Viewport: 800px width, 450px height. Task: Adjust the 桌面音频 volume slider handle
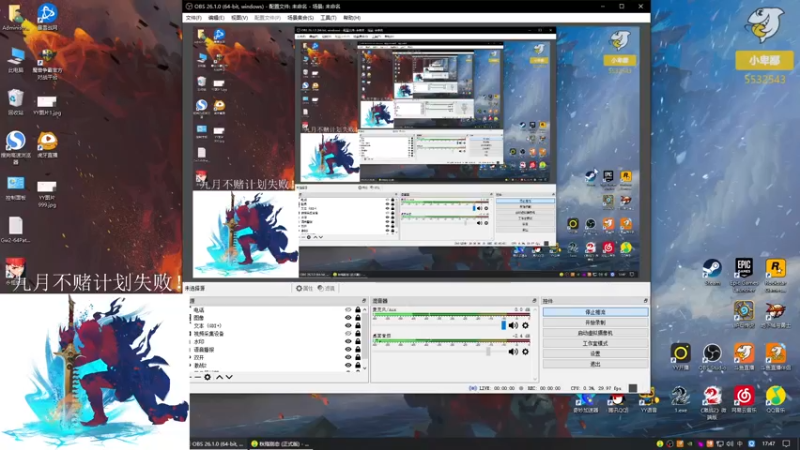click(x=488, y=352)
